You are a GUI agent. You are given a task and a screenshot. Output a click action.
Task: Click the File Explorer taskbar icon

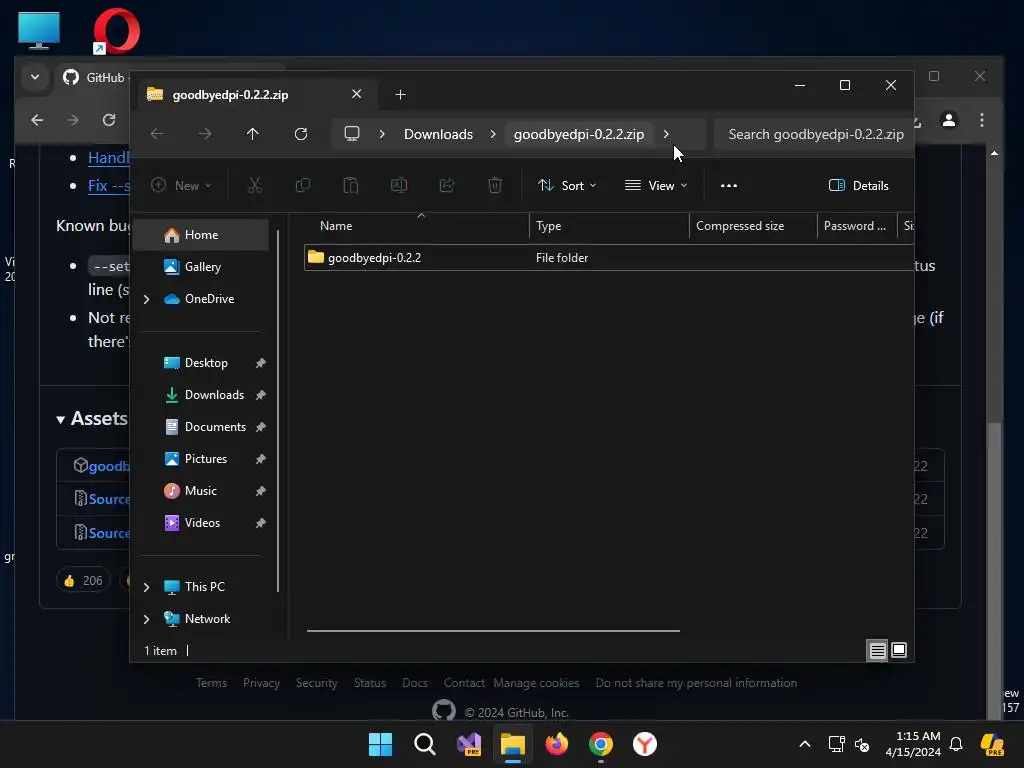(513, 744)
